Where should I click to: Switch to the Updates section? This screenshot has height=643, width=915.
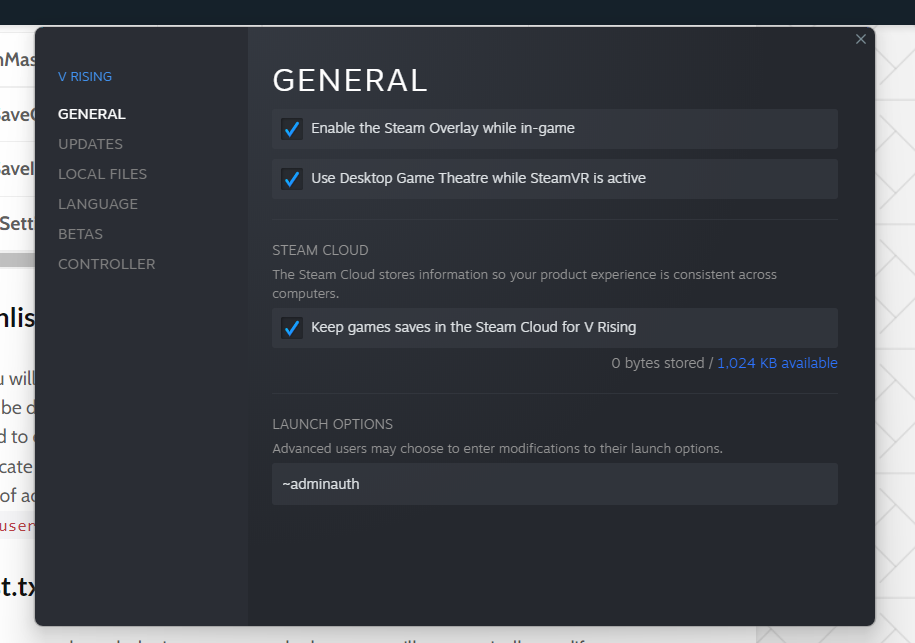90,144
